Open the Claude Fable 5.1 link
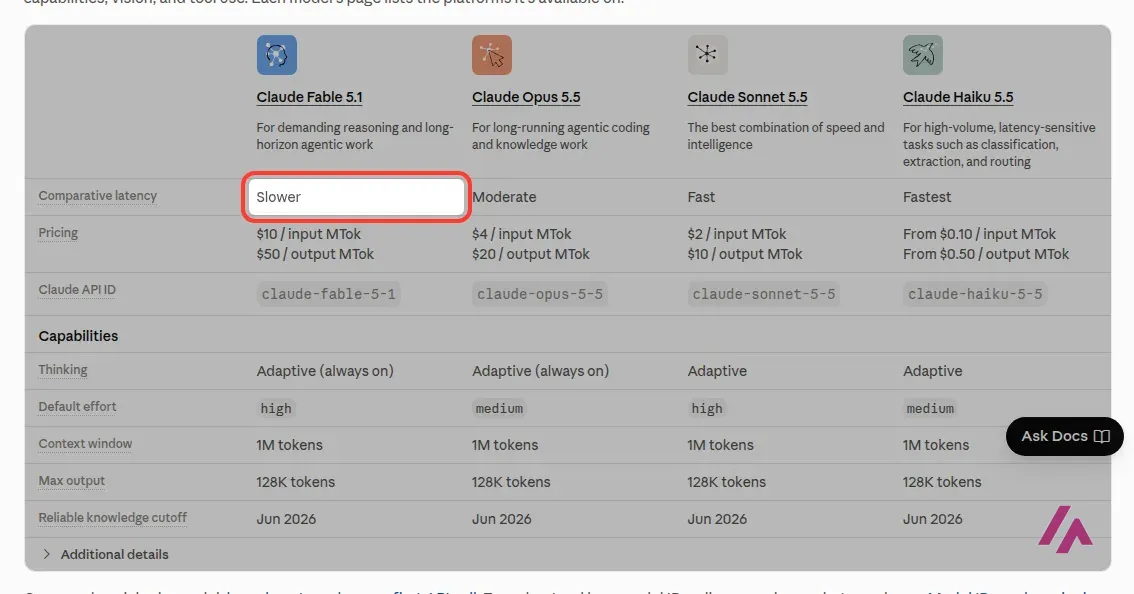 [310, 97]
